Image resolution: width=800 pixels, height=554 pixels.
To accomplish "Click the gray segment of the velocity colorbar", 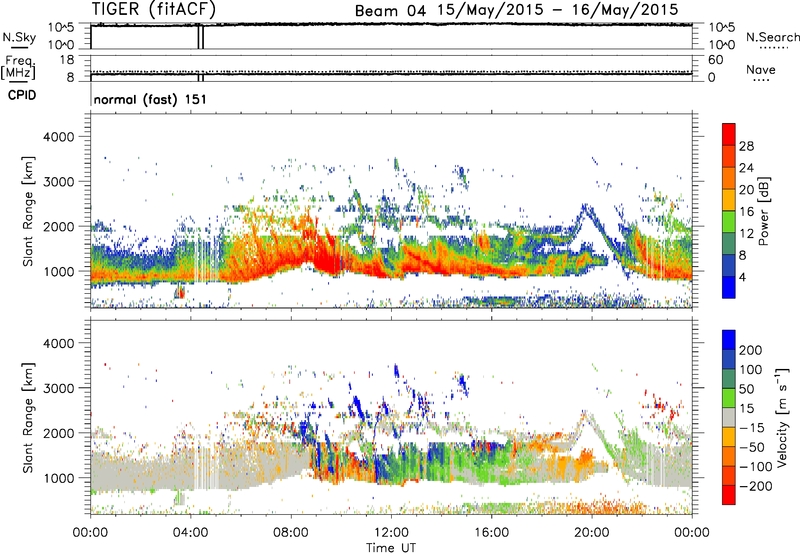I will [x=729, y=417].
